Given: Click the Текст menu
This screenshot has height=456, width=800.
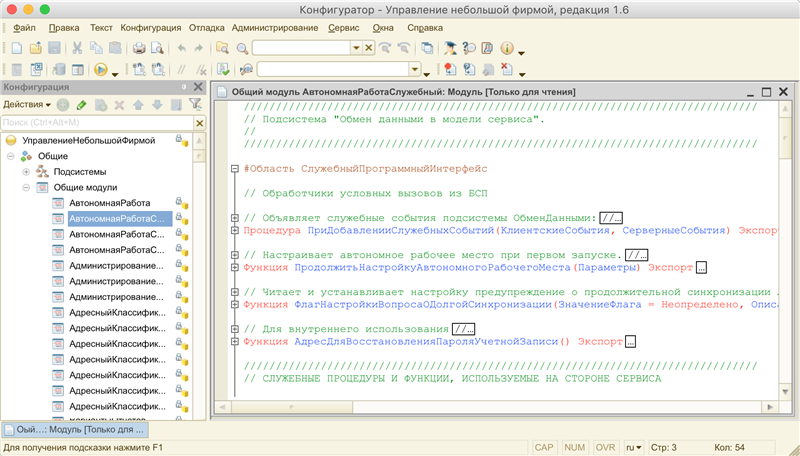Looking at the screenshot, I should point(101,28).
